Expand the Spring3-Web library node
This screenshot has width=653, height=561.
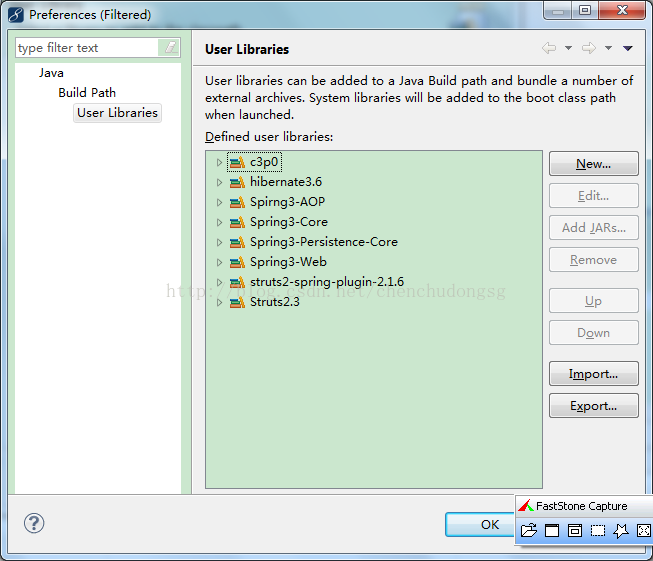[219, 262]
